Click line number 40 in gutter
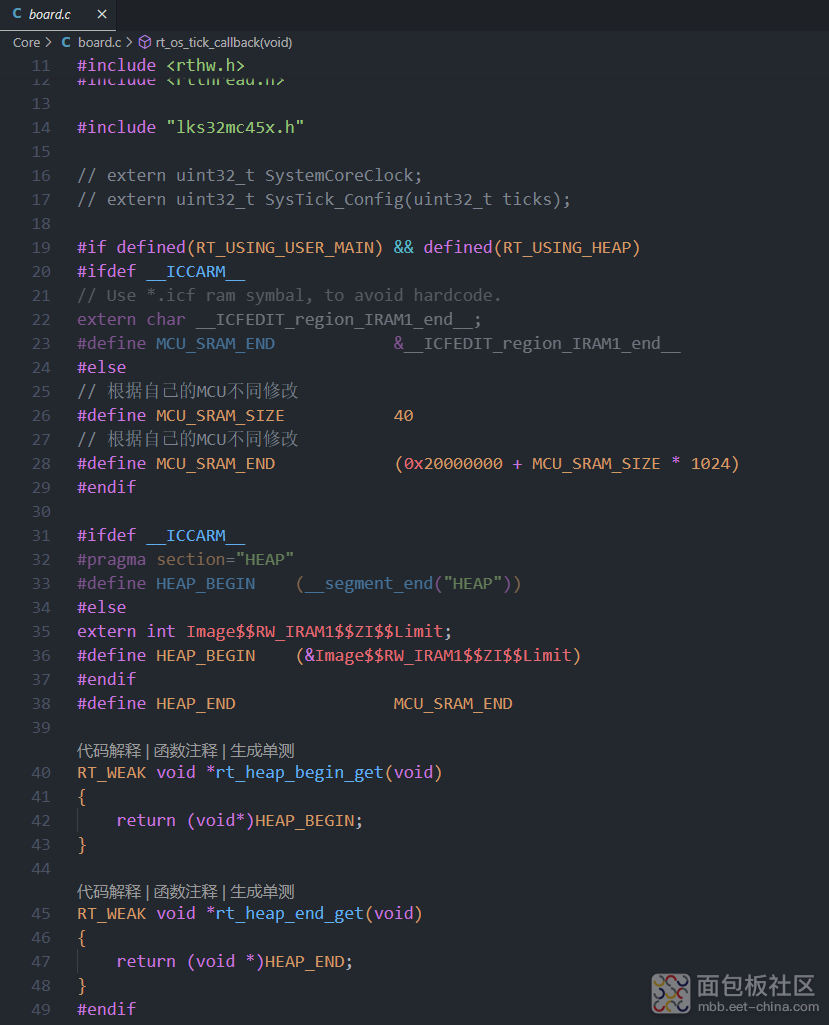The width and height of the screenshot is (829, 1025). pos(41,773)
